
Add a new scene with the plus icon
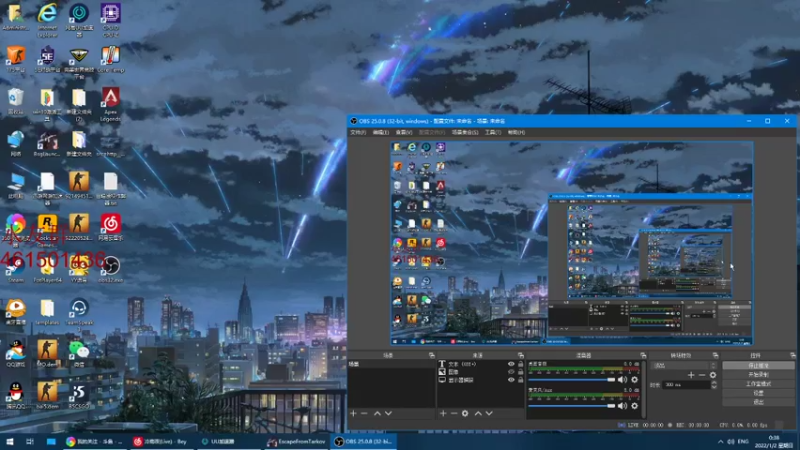353,413
